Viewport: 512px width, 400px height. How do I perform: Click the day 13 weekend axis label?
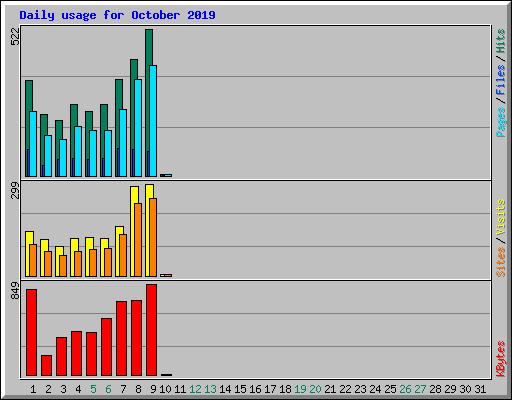tap(210, 389)
